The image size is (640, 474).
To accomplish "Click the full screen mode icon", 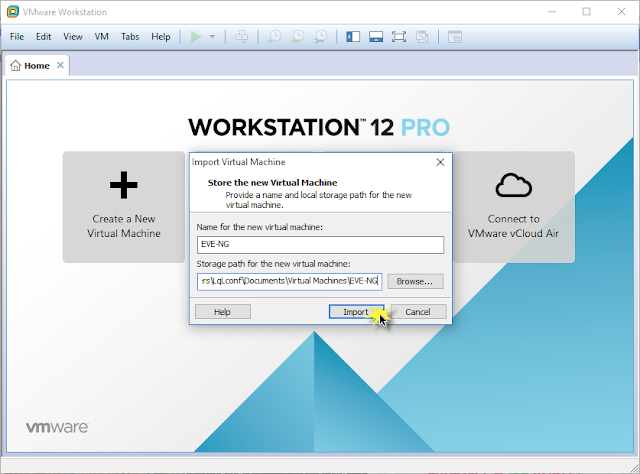I will [399, 37].
